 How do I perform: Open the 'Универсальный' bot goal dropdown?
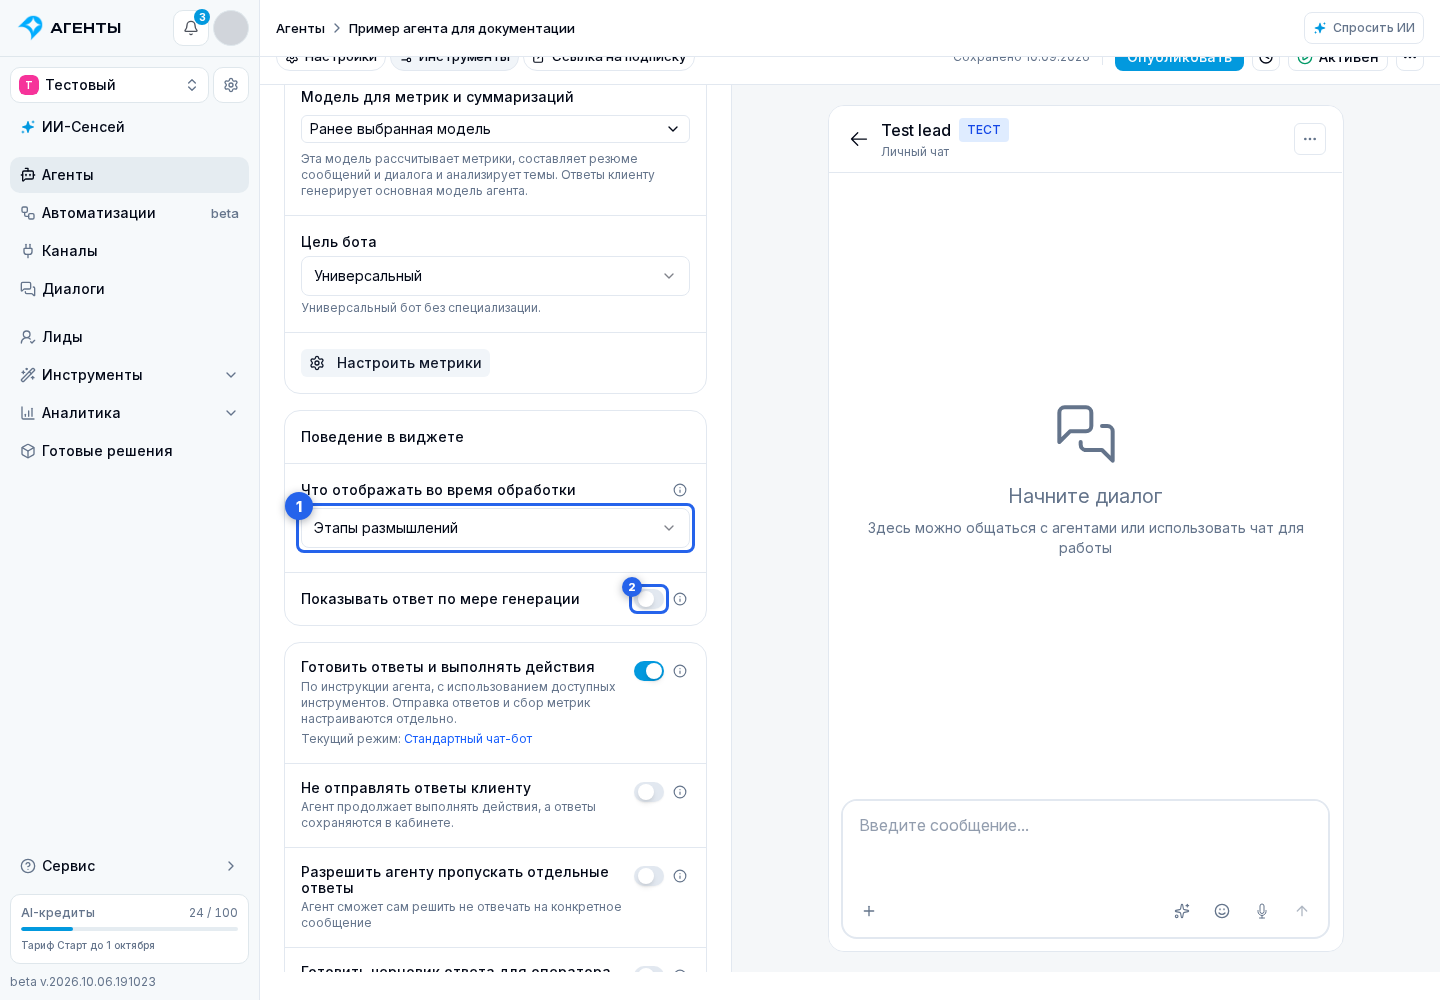coord(495,276)
